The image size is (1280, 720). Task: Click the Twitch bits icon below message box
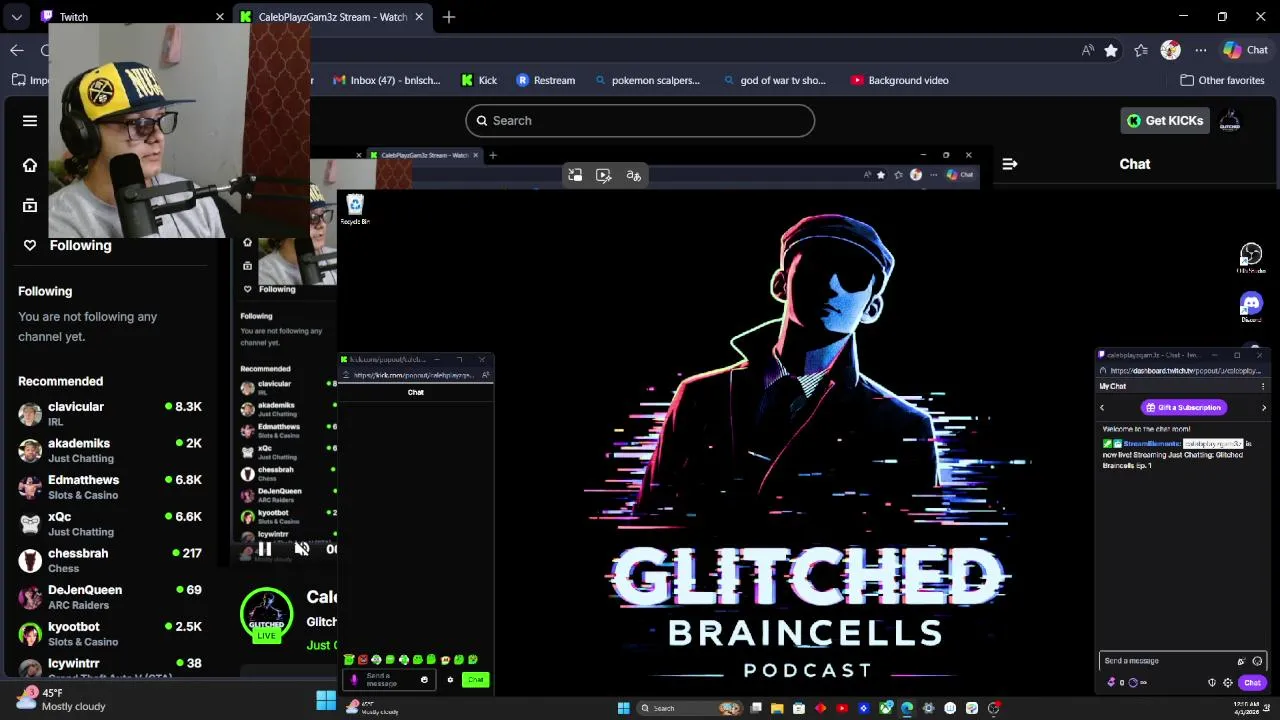1111,683
